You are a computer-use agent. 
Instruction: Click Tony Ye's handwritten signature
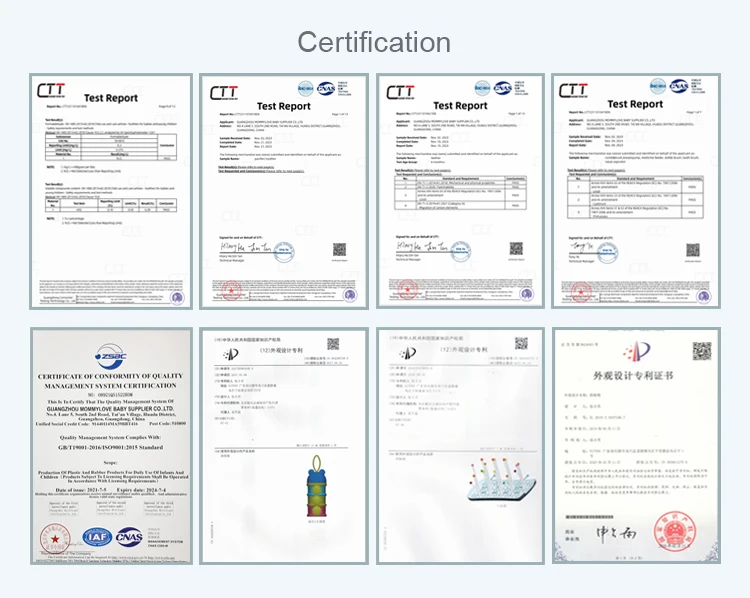click(x=584, y=247)
